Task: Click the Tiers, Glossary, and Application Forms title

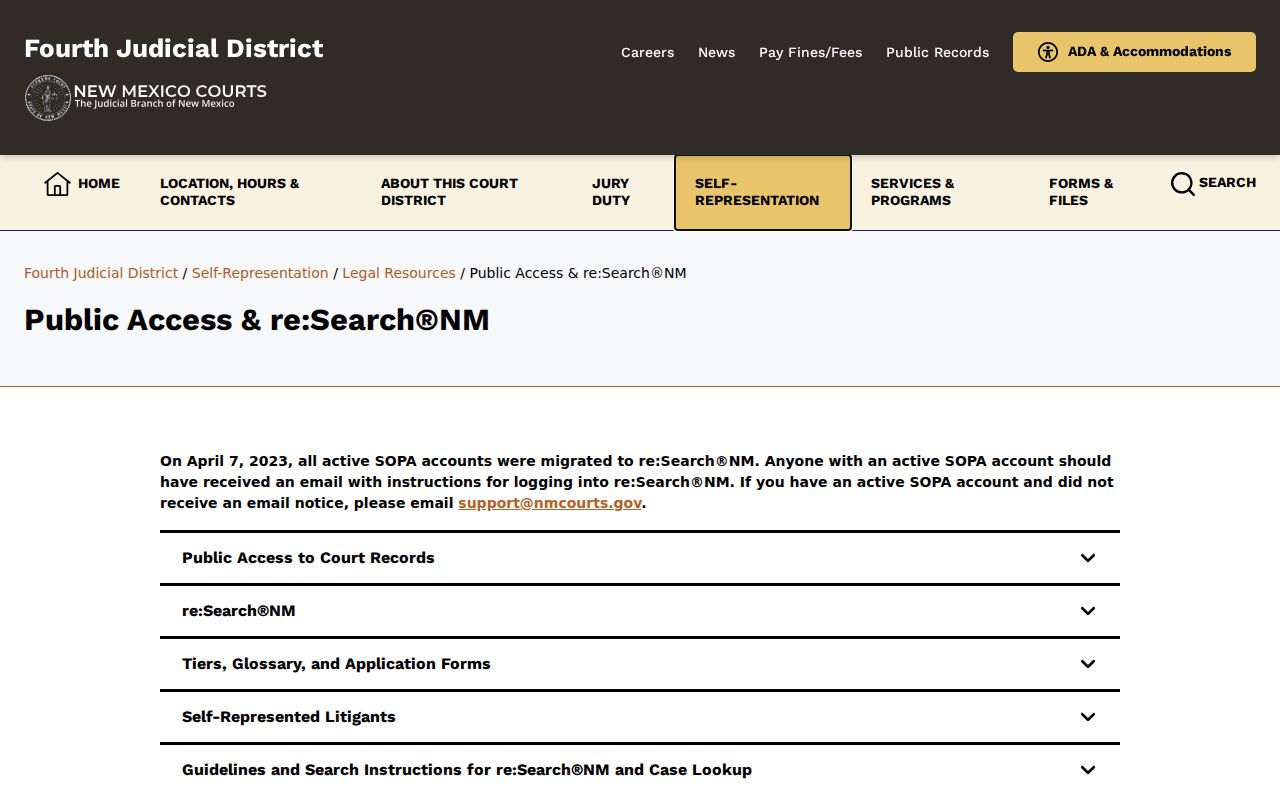Action: click(336, 664)
